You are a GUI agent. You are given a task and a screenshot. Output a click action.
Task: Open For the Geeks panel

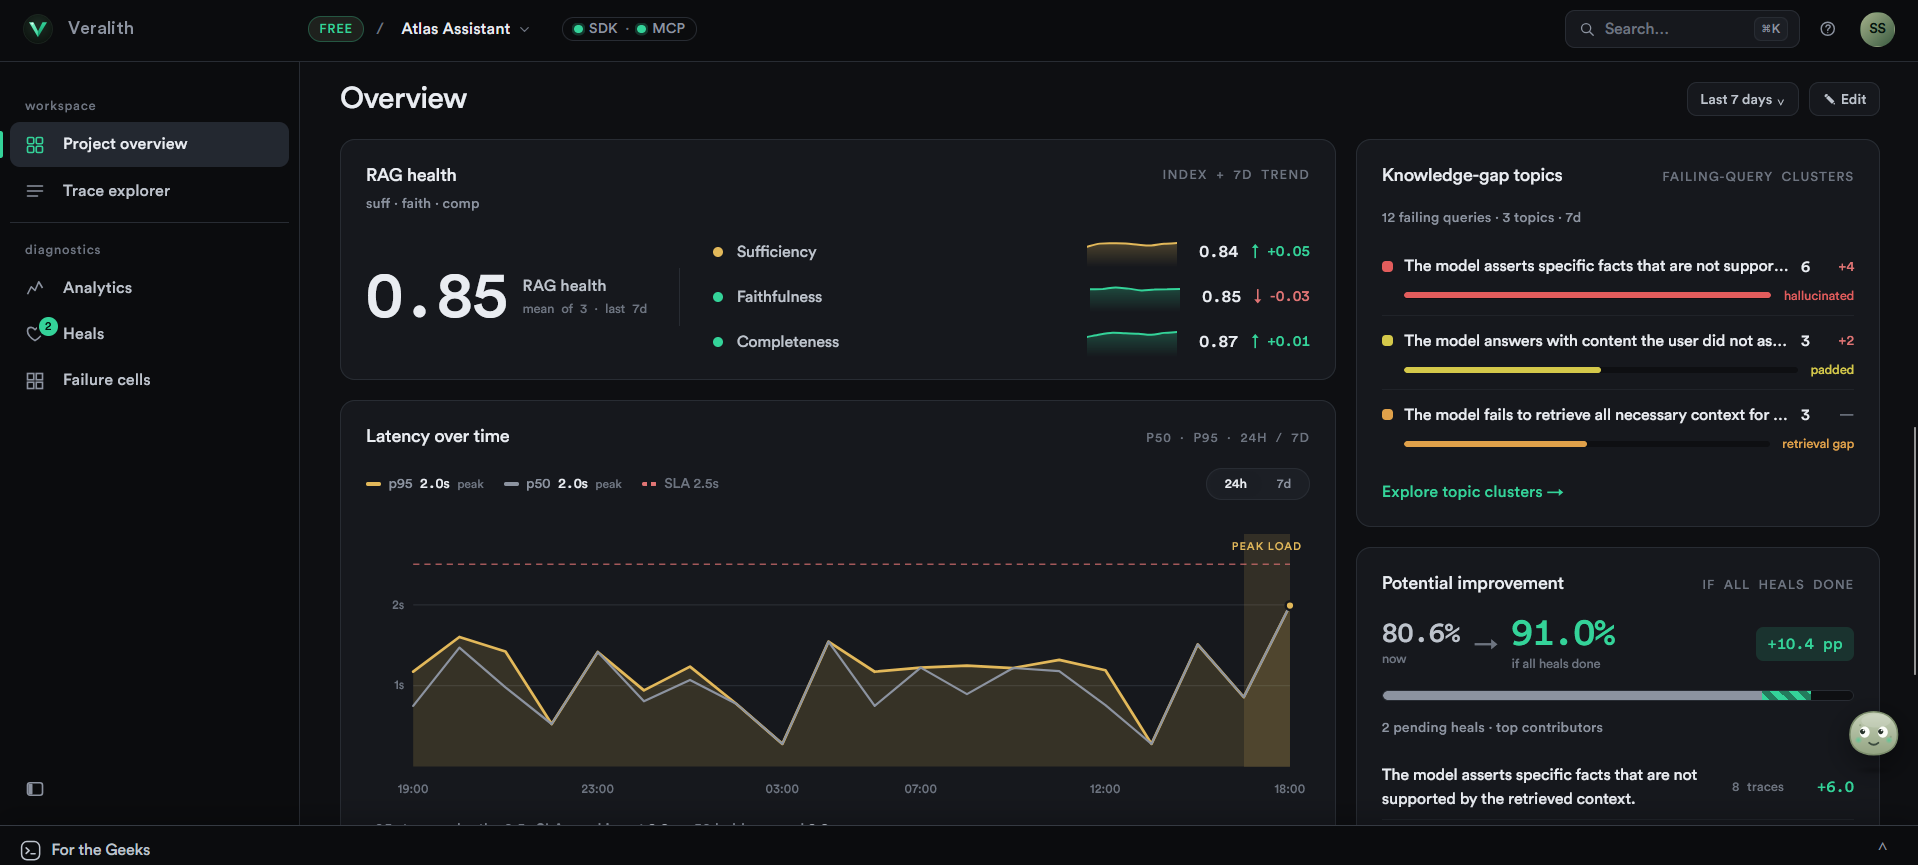(86, 850)
